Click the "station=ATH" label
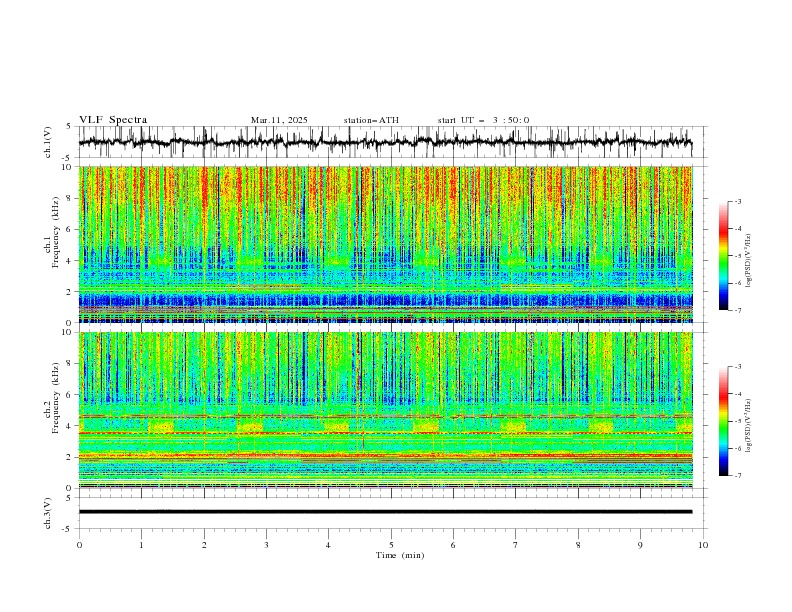 371,120
